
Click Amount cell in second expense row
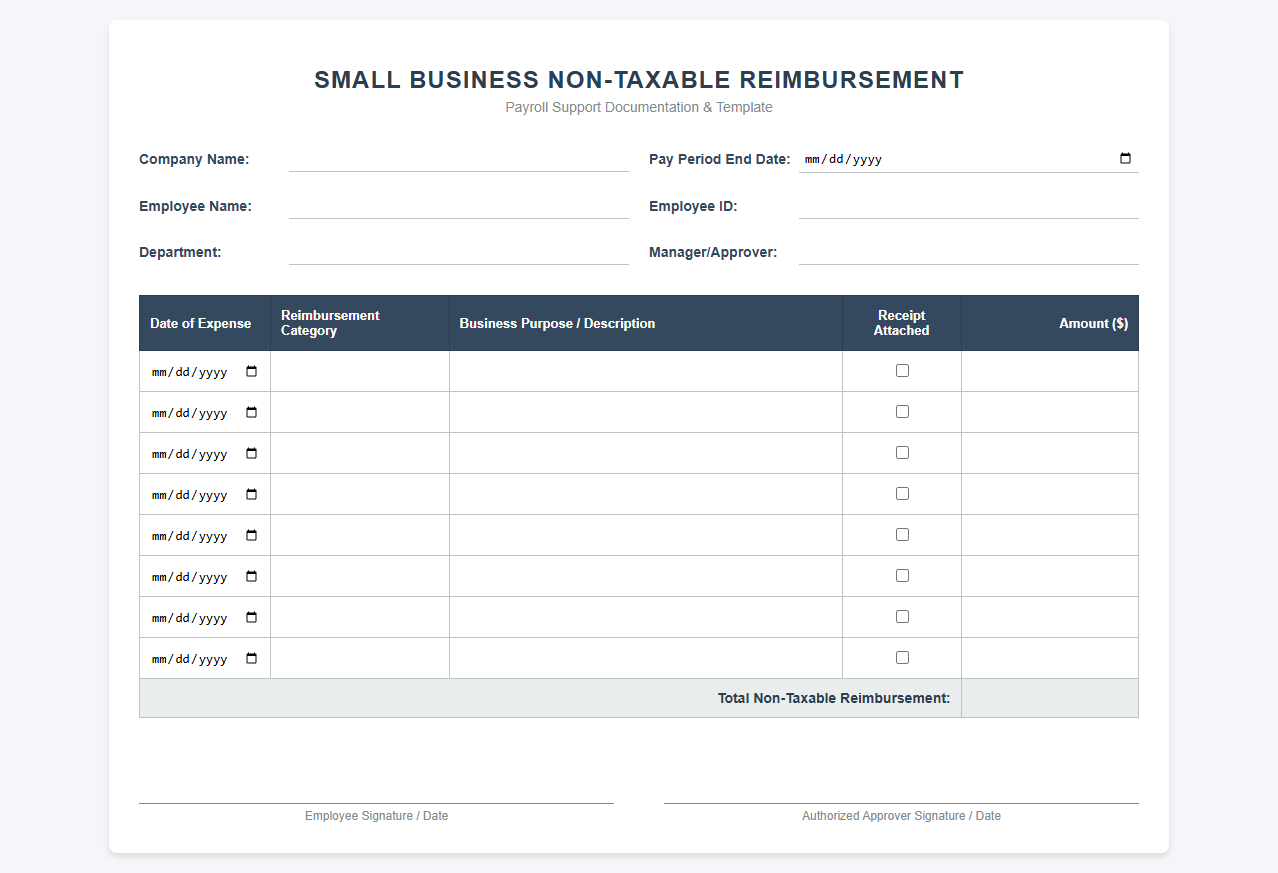click(1050, 412)
